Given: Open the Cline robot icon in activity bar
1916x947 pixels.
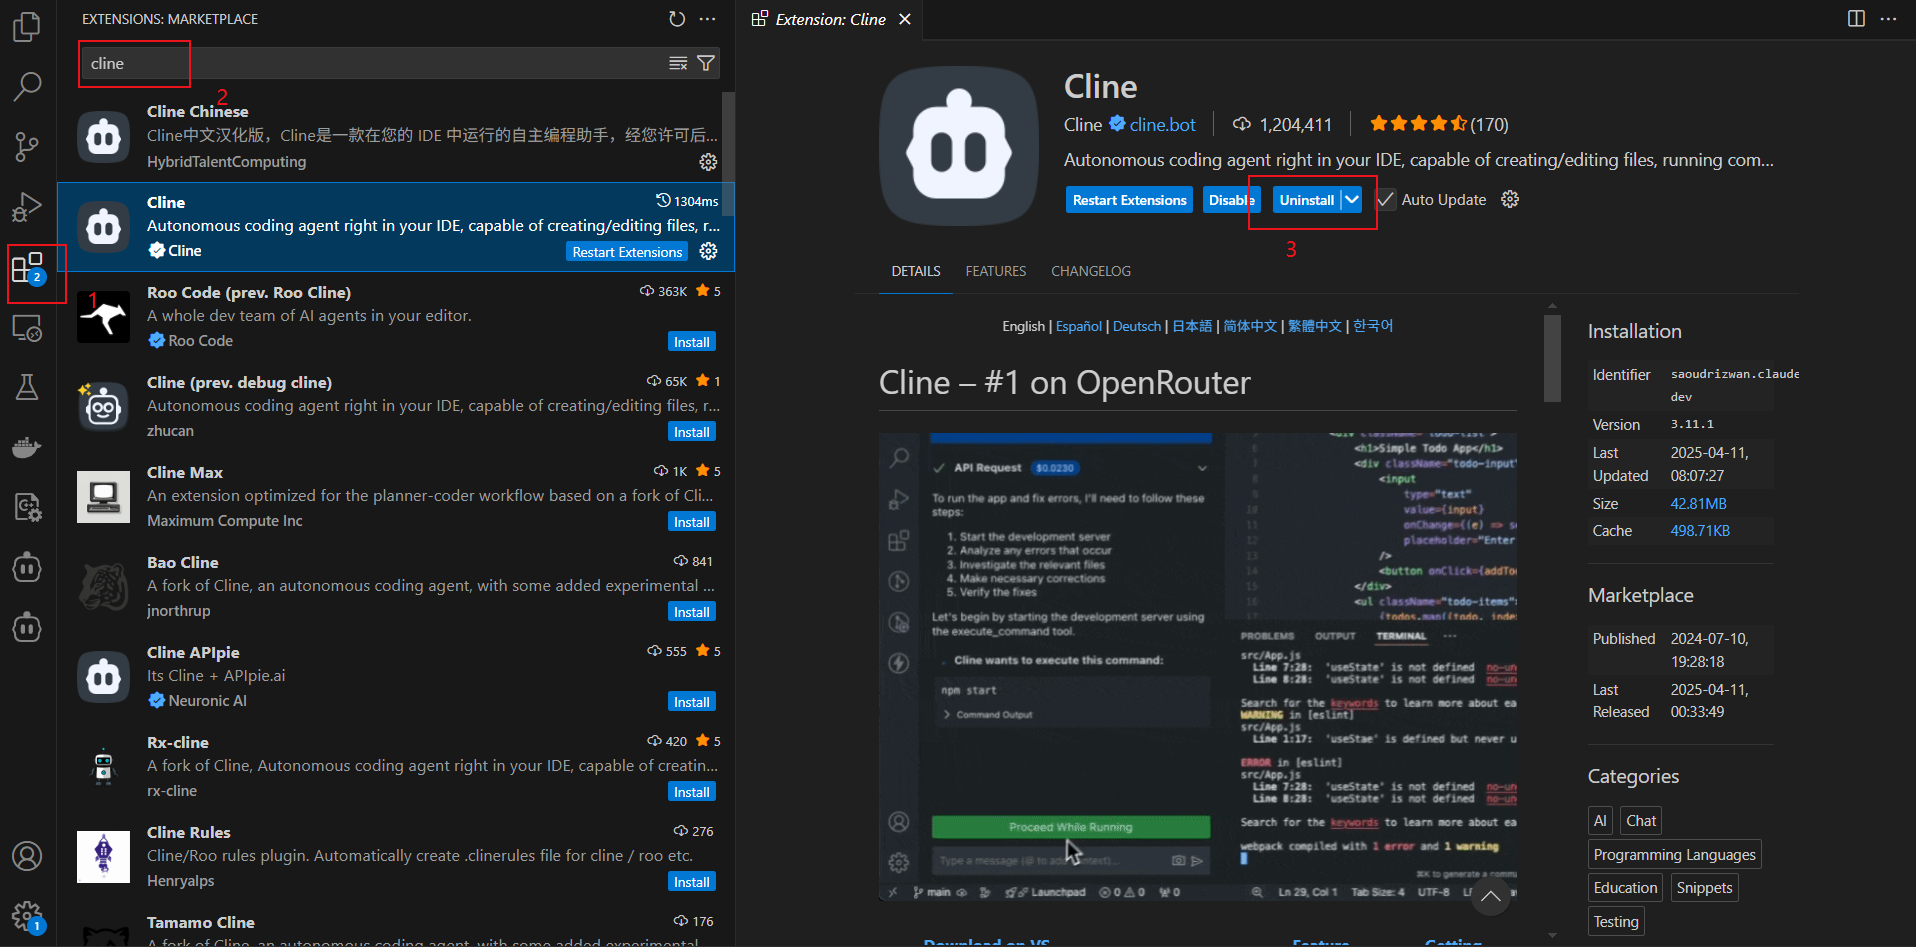Looking at the screenshot, I should point(27,567).
